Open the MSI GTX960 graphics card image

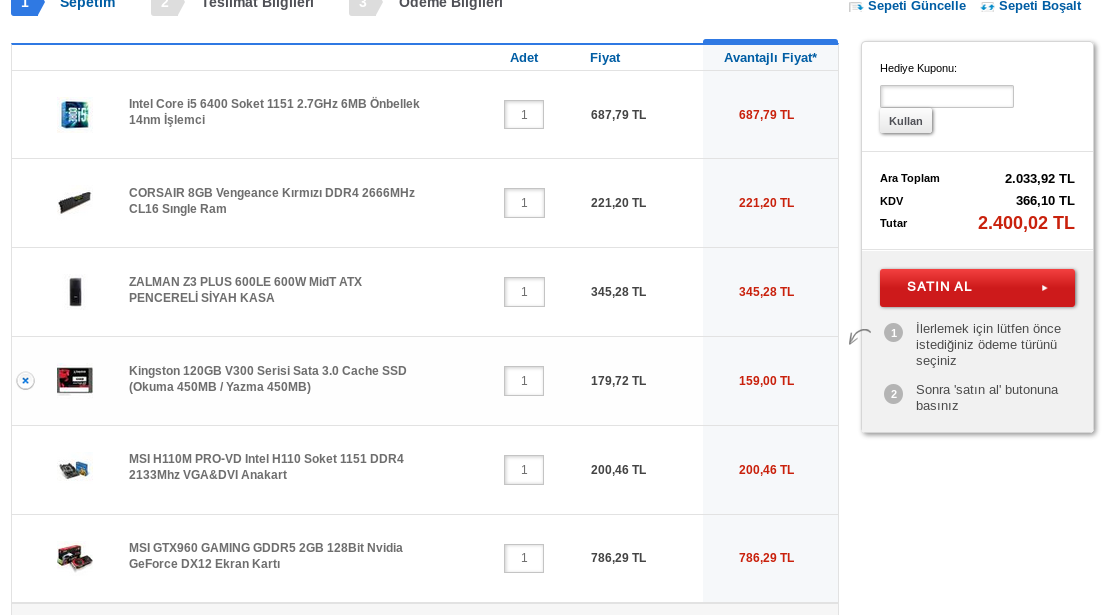pyautogui.click(x=74, y=558)
